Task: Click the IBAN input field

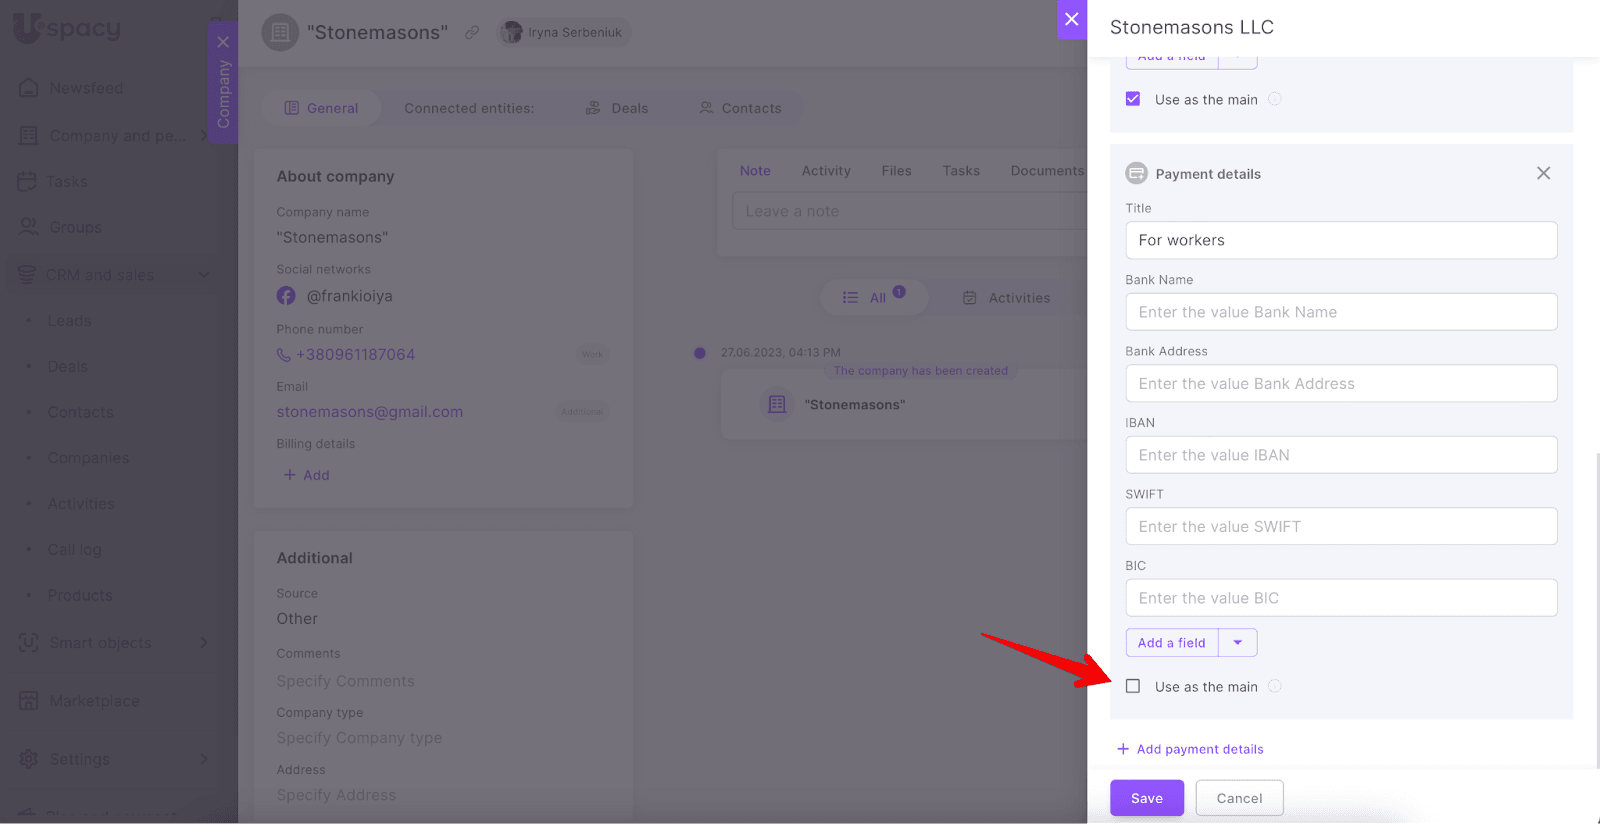Action: point(1341,455)
